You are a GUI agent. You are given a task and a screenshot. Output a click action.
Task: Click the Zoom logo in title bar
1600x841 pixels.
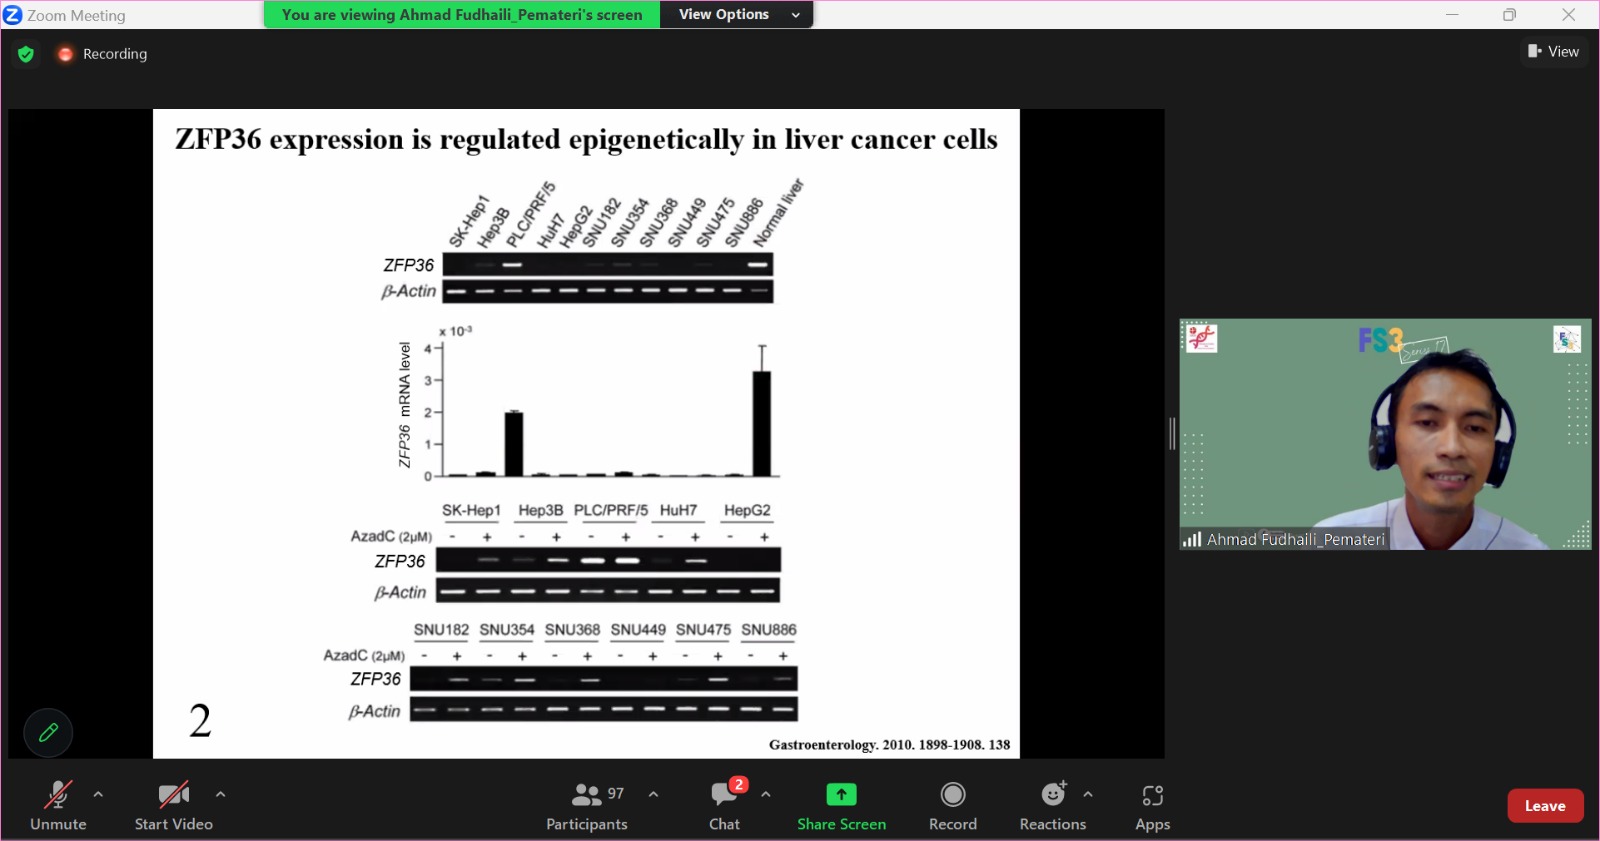pos(13,15)
